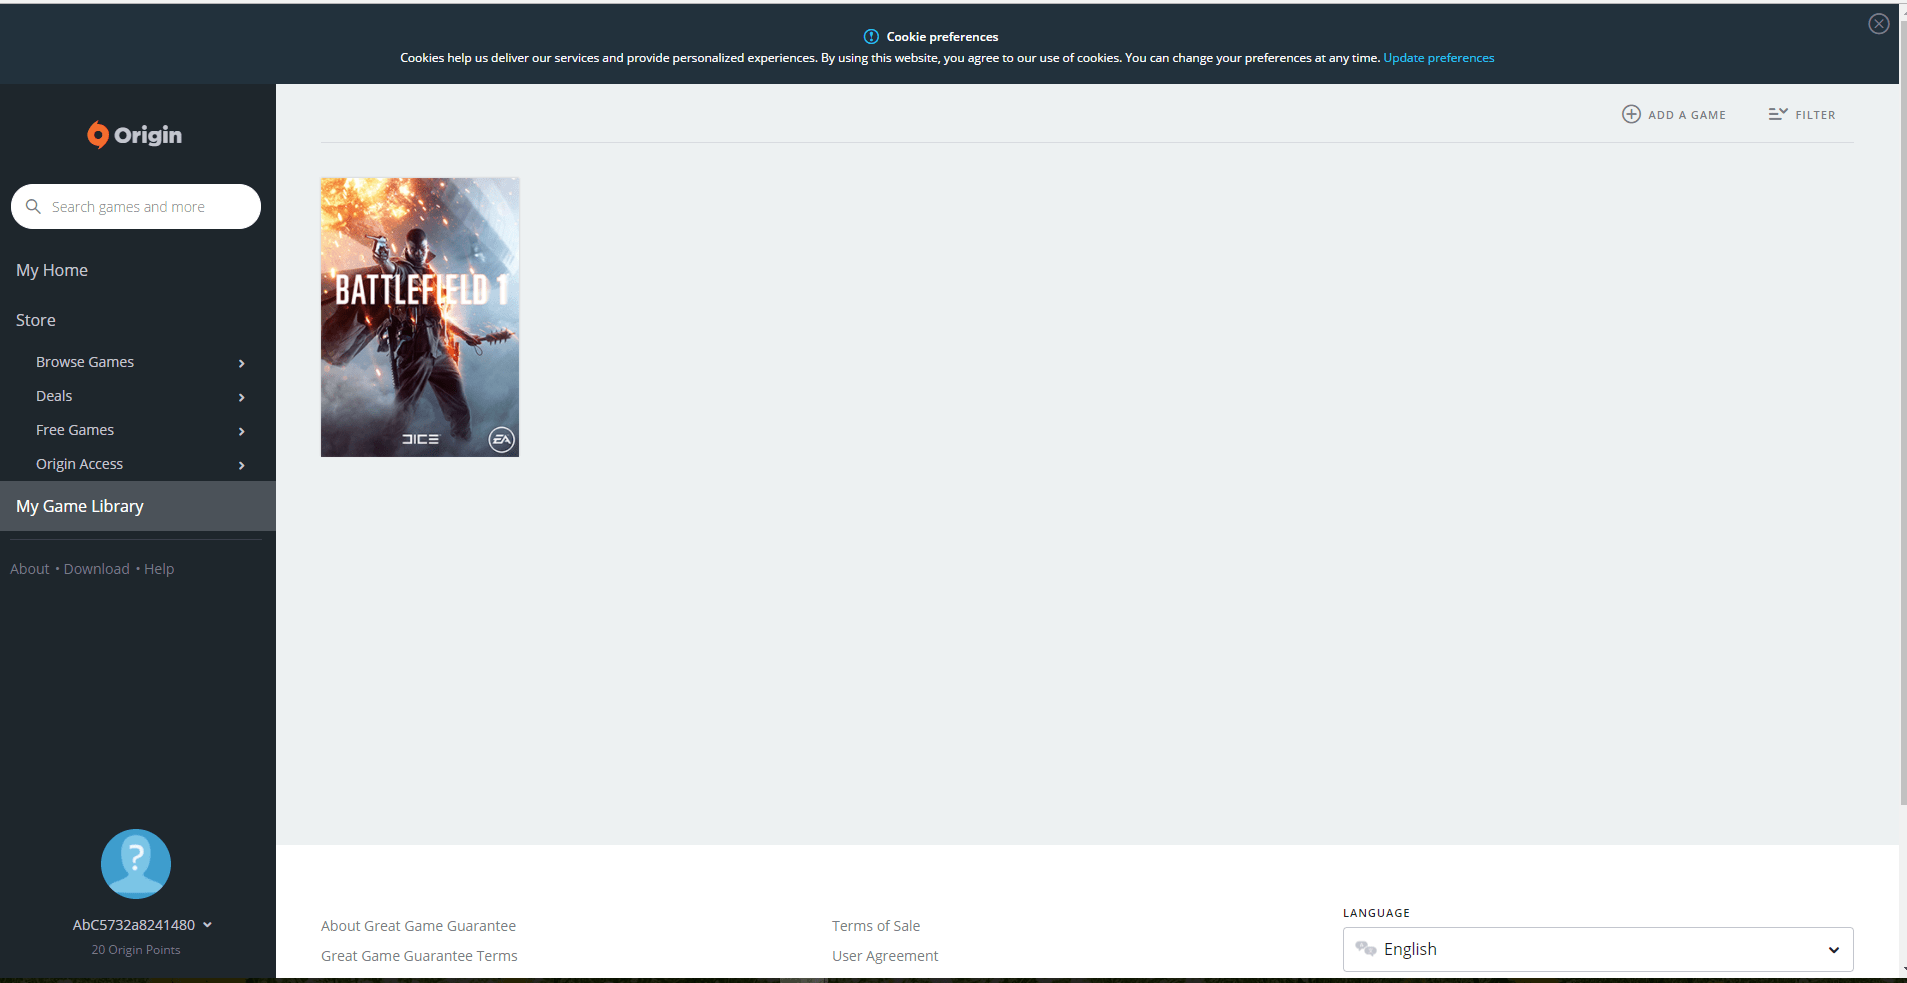Click the cookie preferences info icon
The image size is (1907, 983).
871,36
